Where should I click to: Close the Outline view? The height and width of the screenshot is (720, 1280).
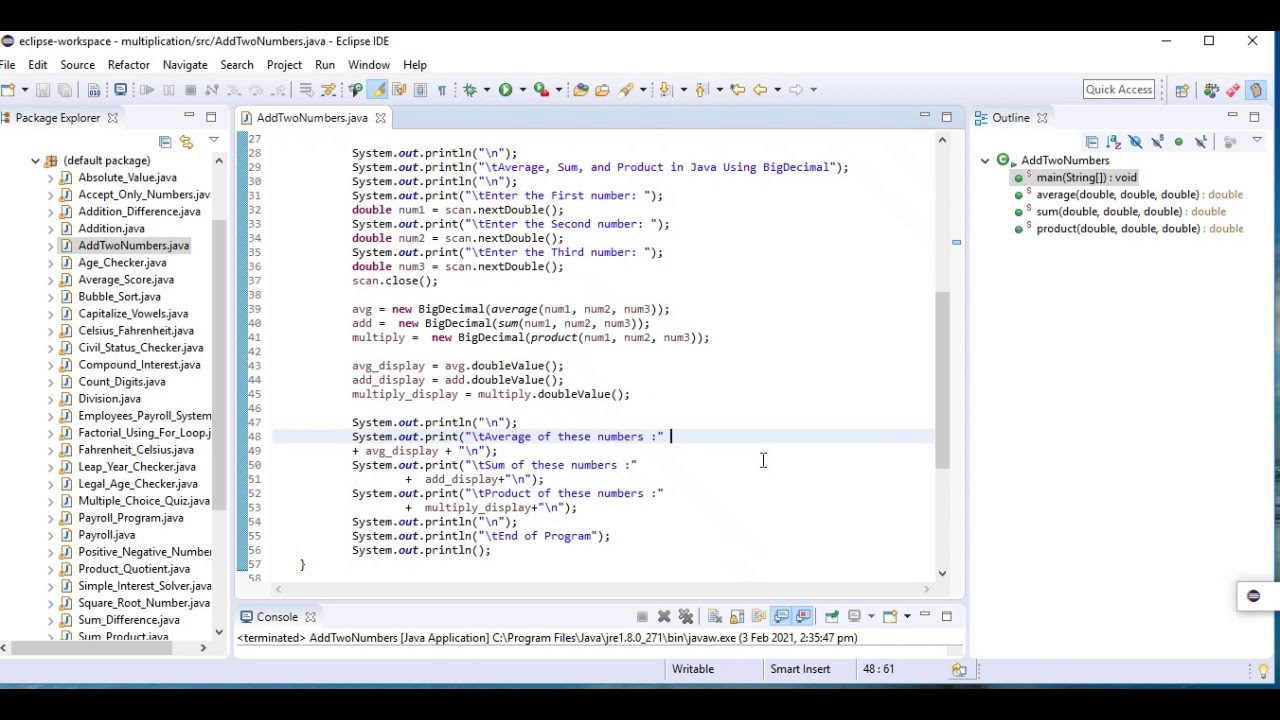(1042, 118)
